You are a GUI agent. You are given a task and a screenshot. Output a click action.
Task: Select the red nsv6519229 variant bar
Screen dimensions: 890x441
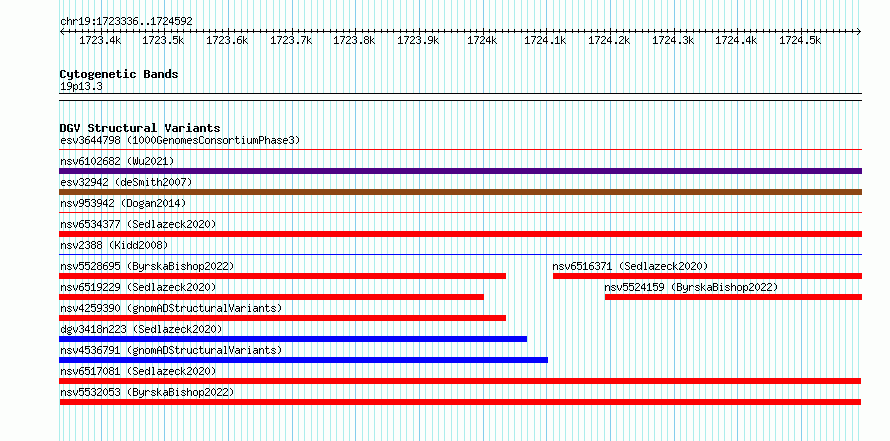[x=271, y=297]
